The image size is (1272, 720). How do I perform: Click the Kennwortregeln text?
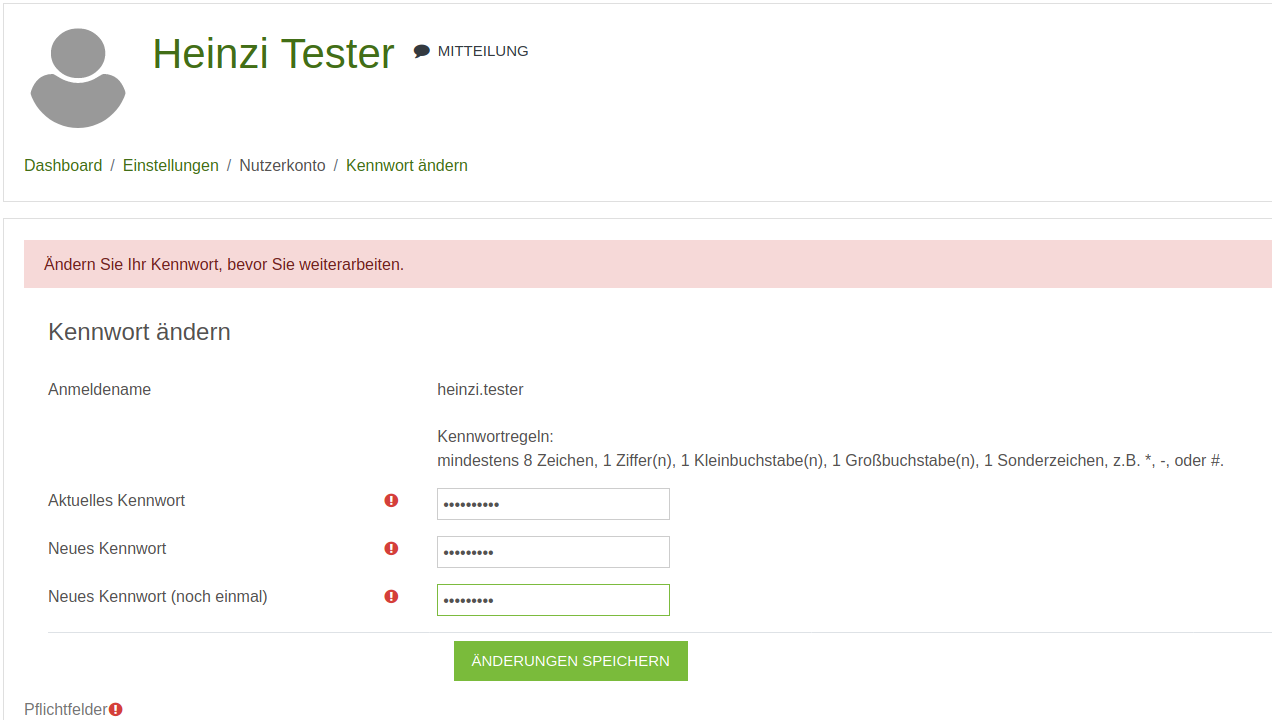[495, 437]
